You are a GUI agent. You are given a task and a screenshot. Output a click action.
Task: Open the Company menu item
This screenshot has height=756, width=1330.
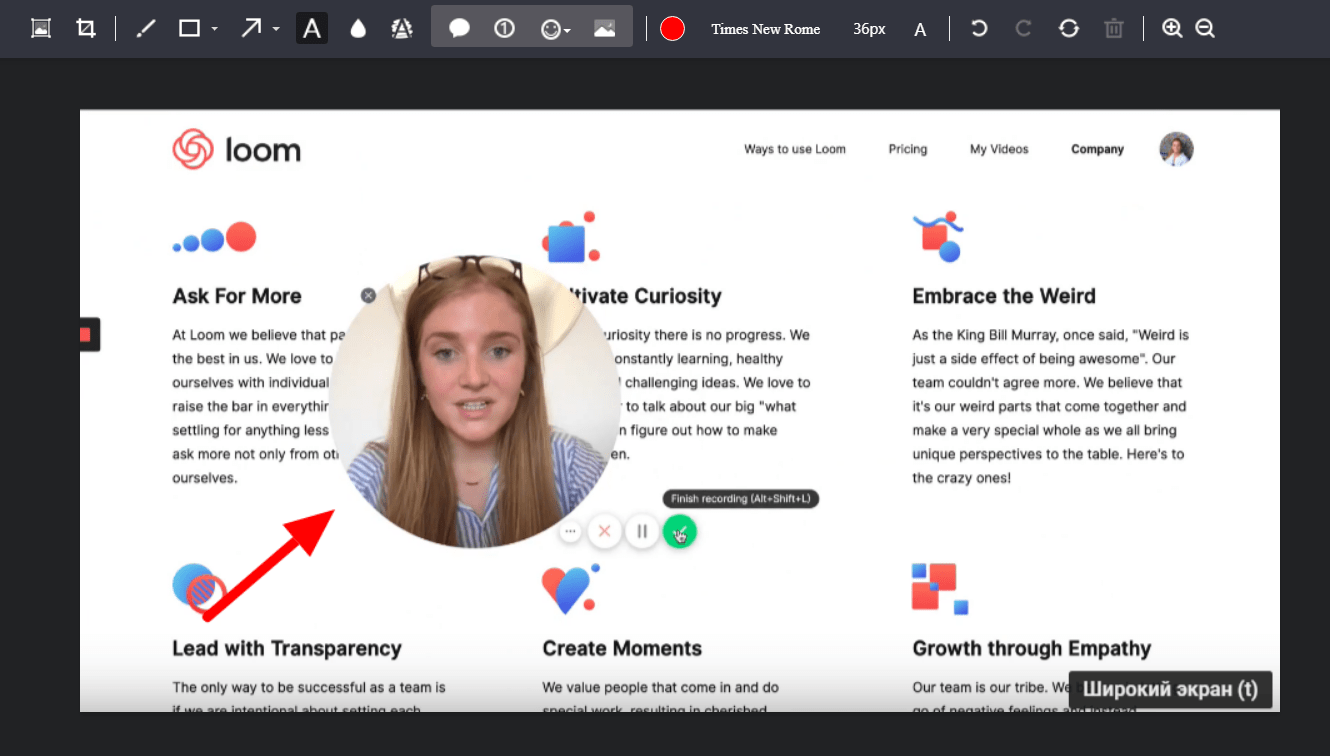pos(1097,149)
